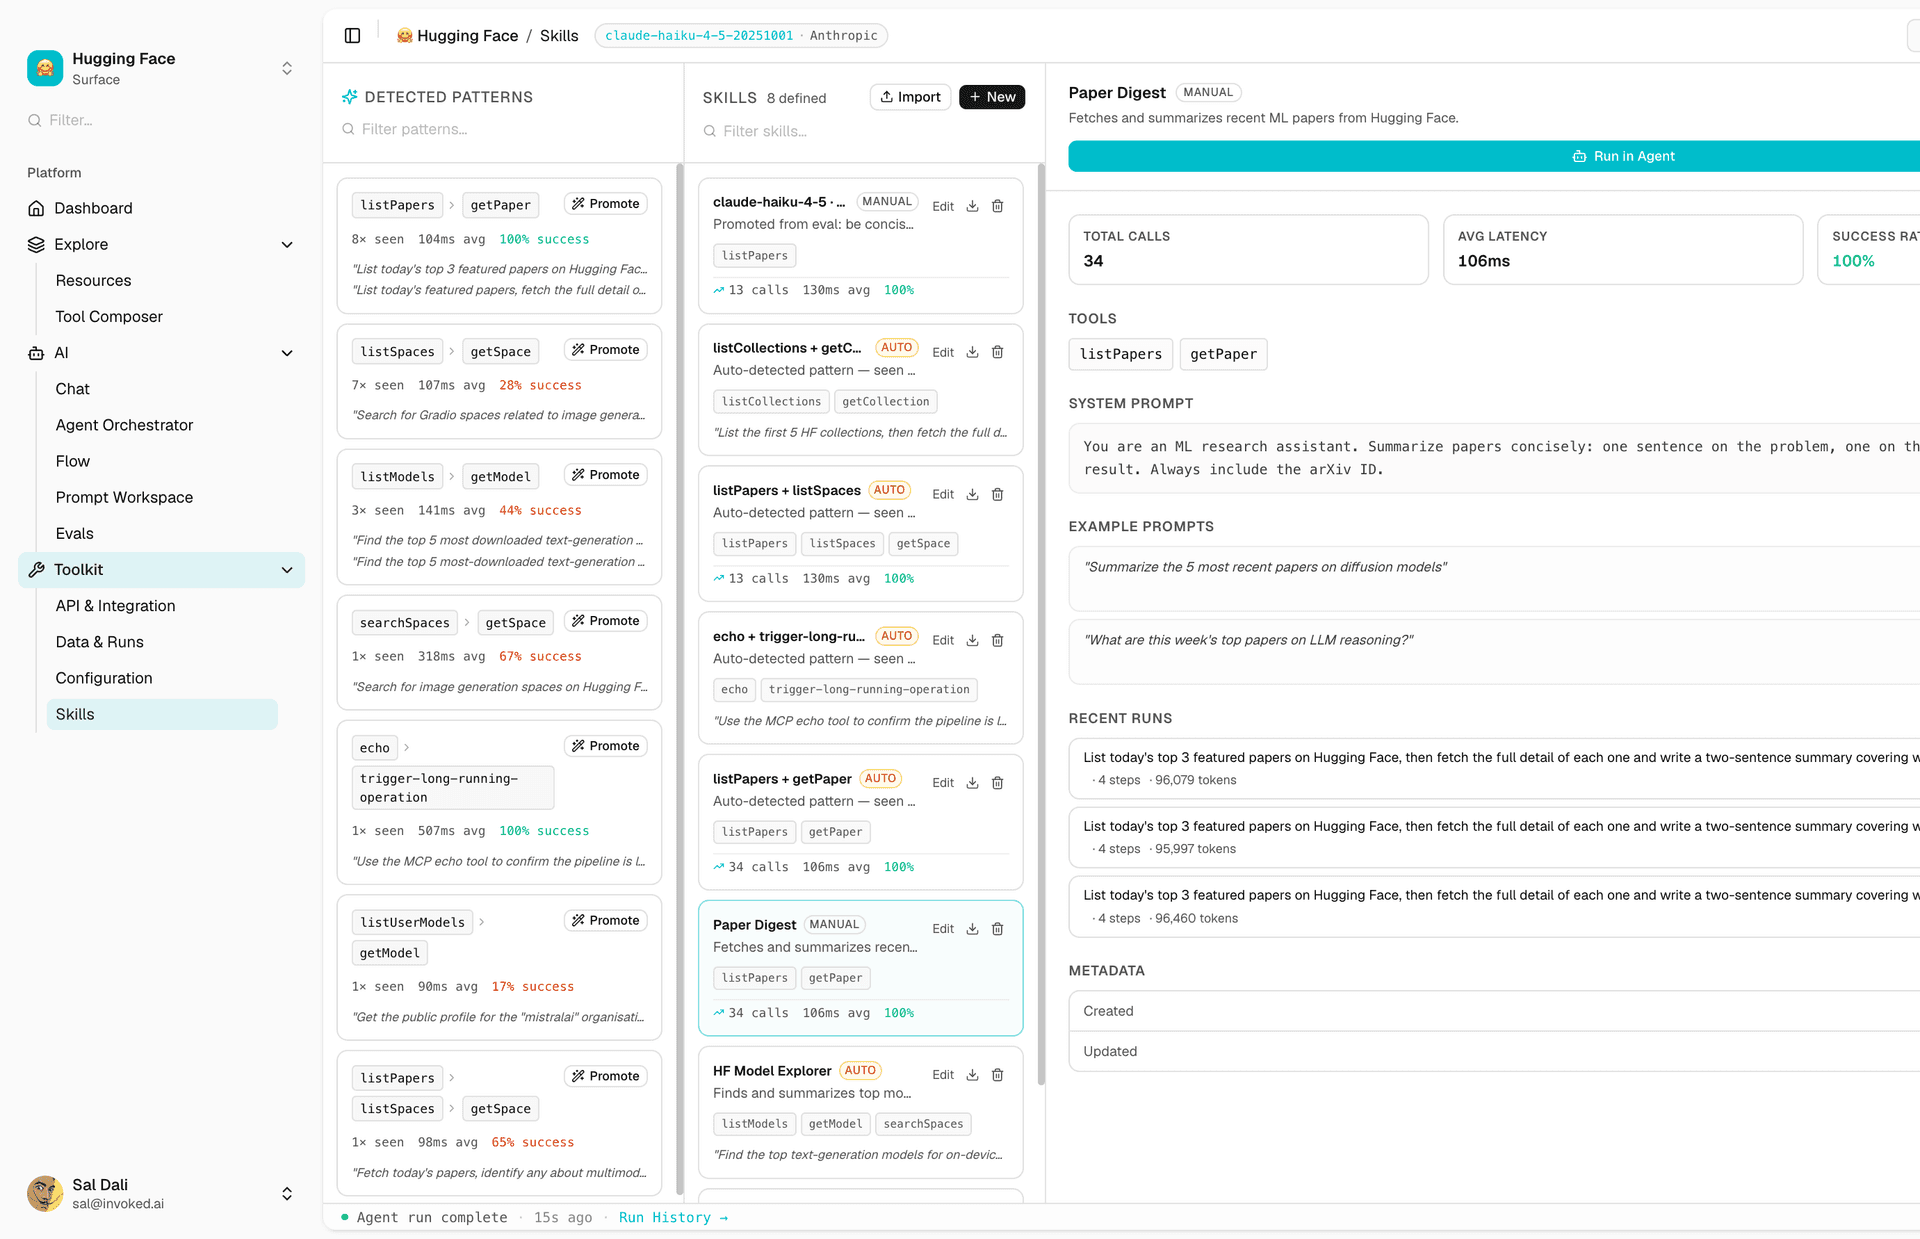The height and width of the screenshot is (1239, 1920).
Task: Delete the claude-haiku-4-5 skill
Action: pyautogui.click(x=997, y=206)
